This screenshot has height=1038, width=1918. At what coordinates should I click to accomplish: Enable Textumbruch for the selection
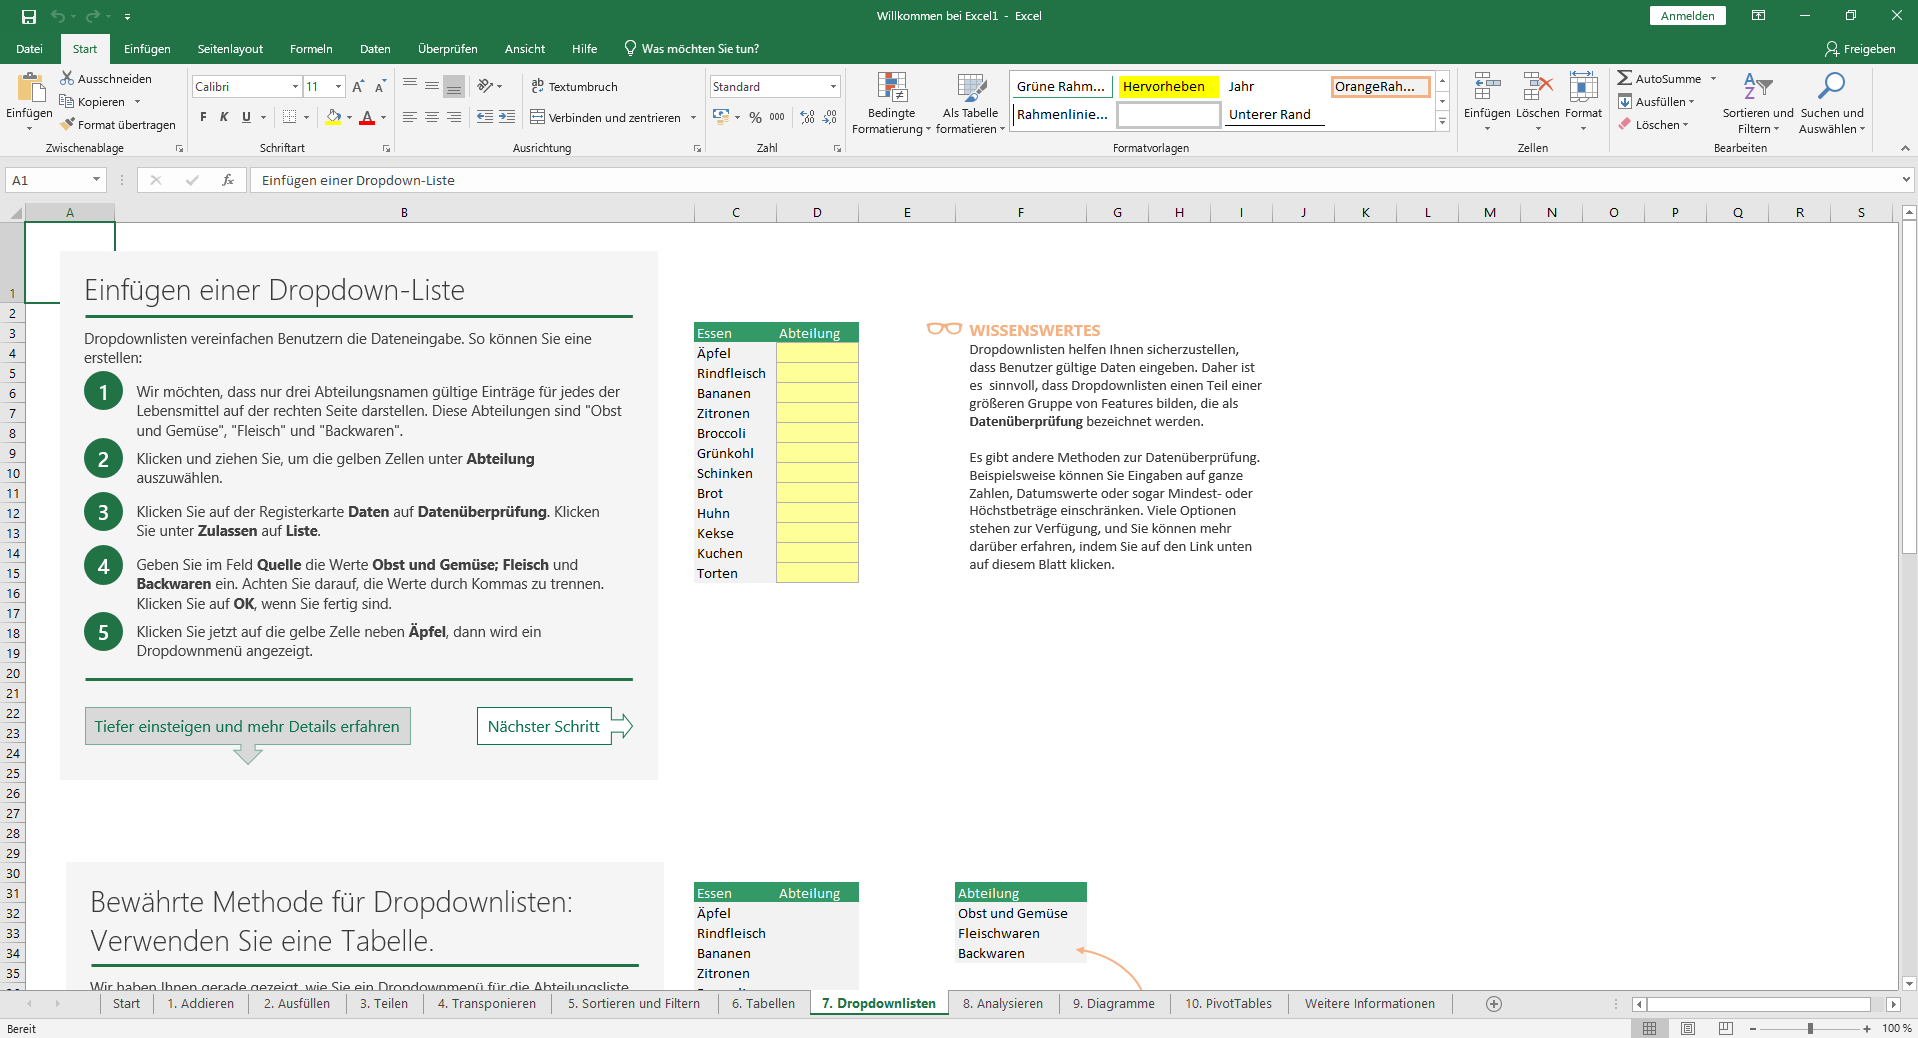[575, 86]
